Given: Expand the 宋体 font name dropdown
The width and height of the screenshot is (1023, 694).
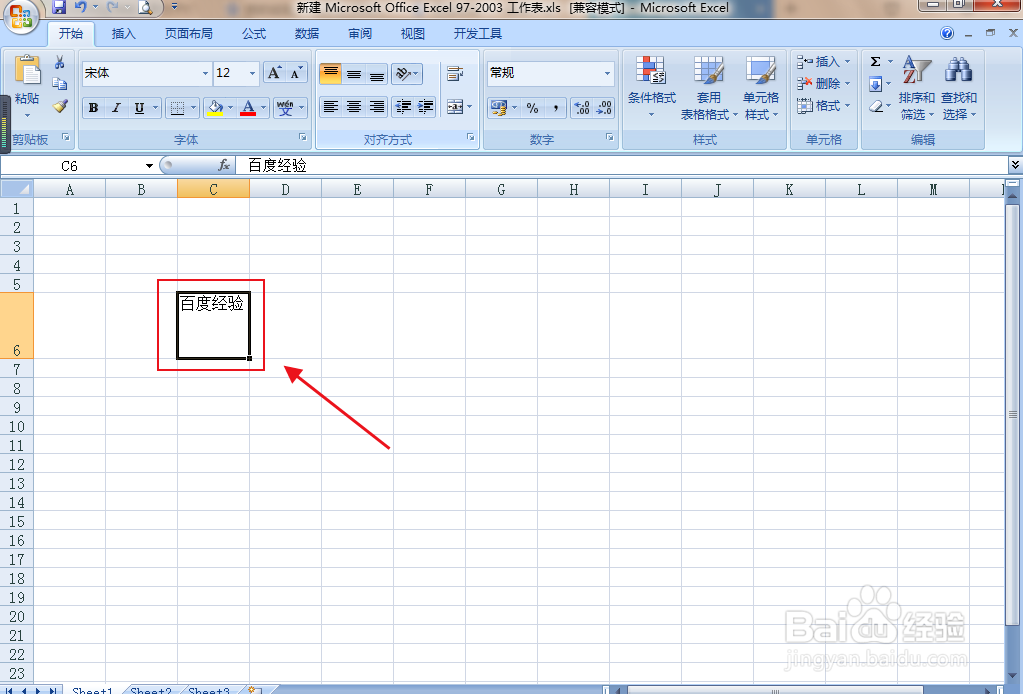Looking at the screenshot, I should [x=205, y=73].
